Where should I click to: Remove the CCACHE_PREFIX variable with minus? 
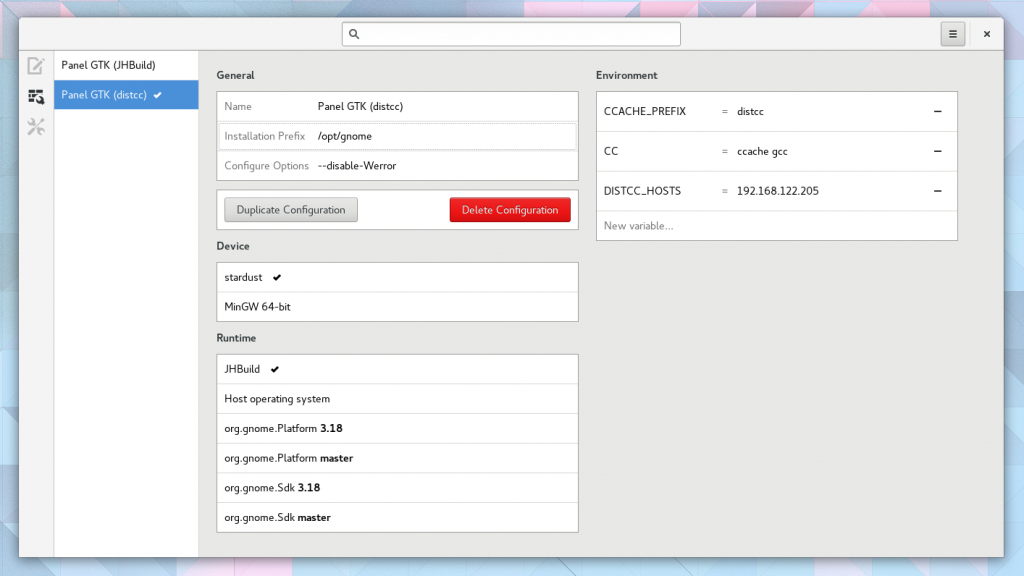click(938, 112)
